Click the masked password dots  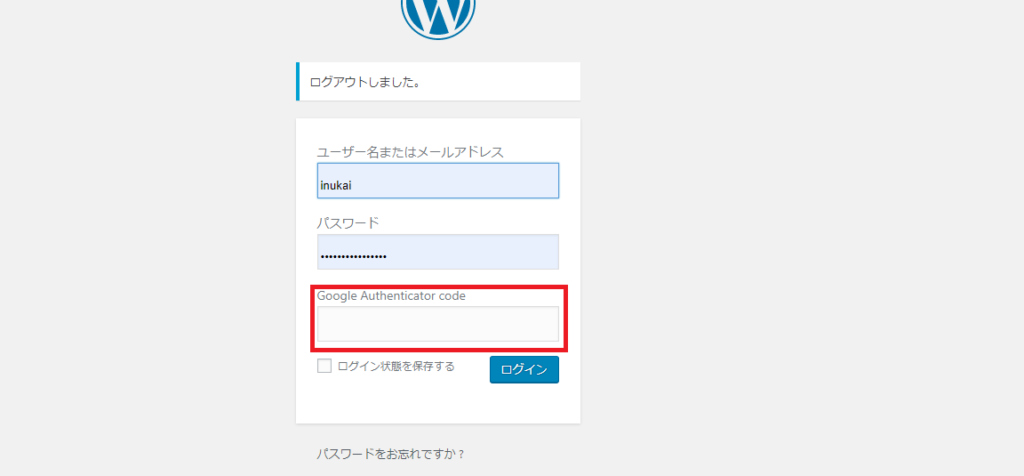click(x=354, y=257)
